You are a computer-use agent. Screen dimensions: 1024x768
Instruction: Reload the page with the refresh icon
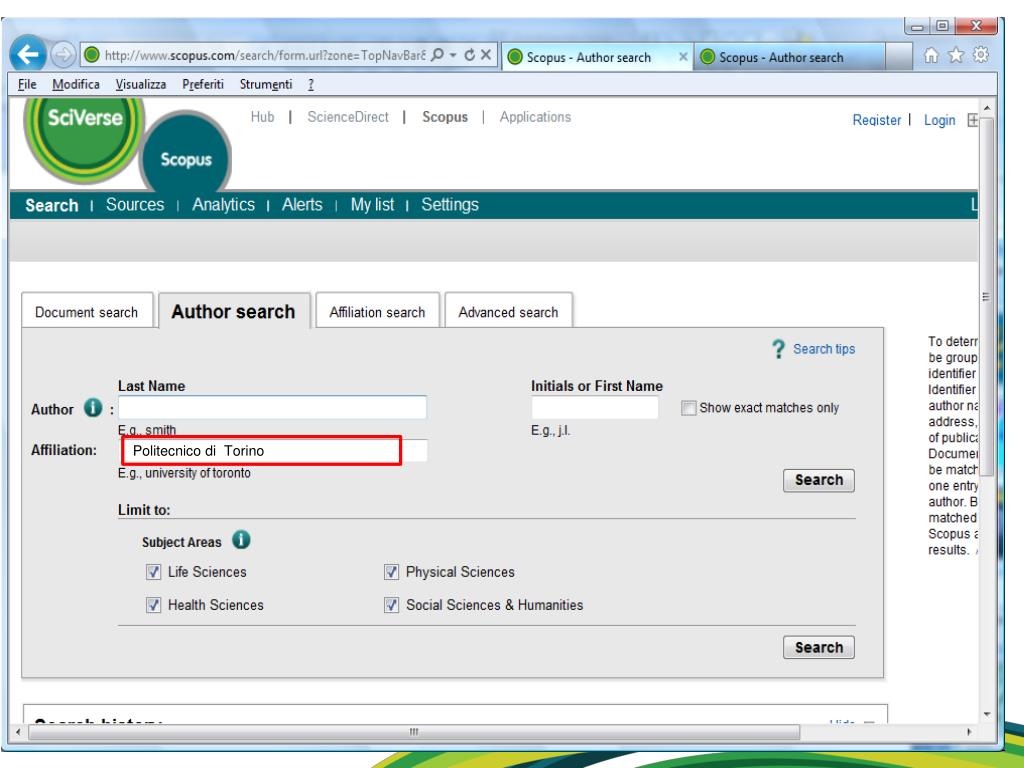(470, 55)
